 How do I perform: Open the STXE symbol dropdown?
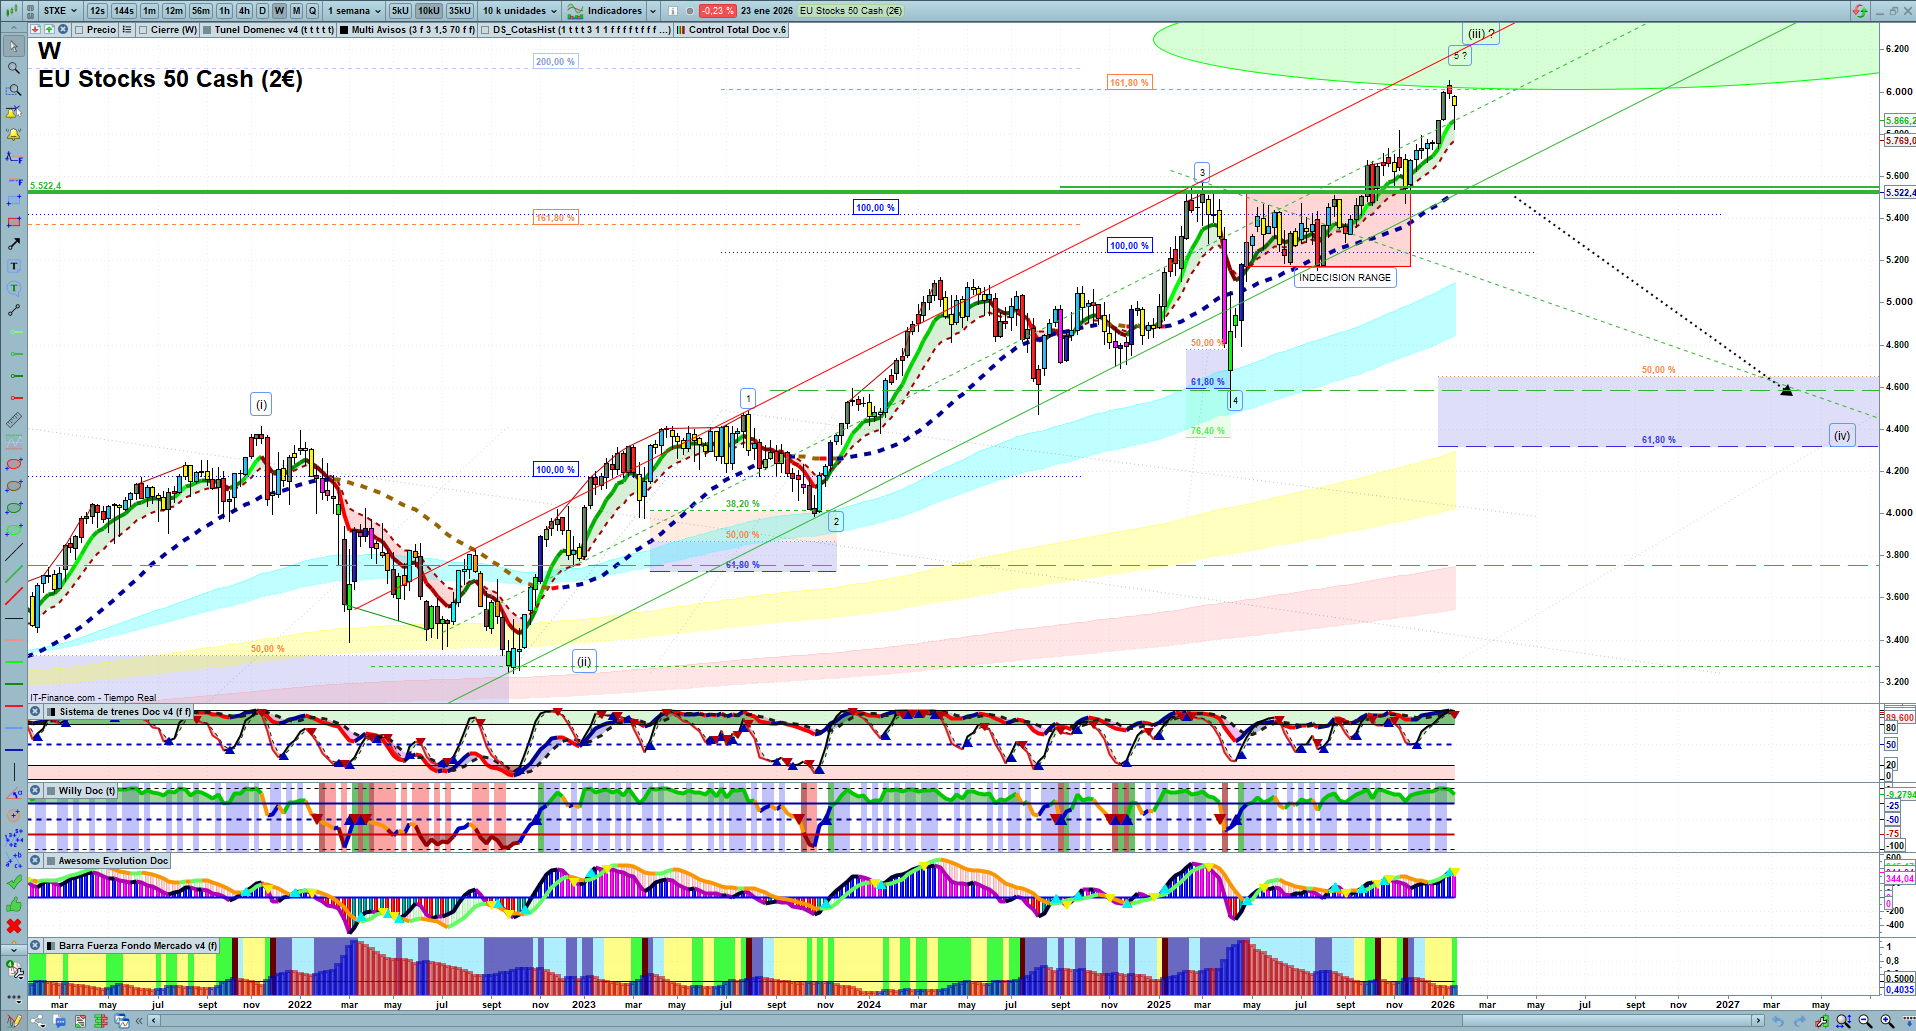pyautogui.click(x=60, y=11)
